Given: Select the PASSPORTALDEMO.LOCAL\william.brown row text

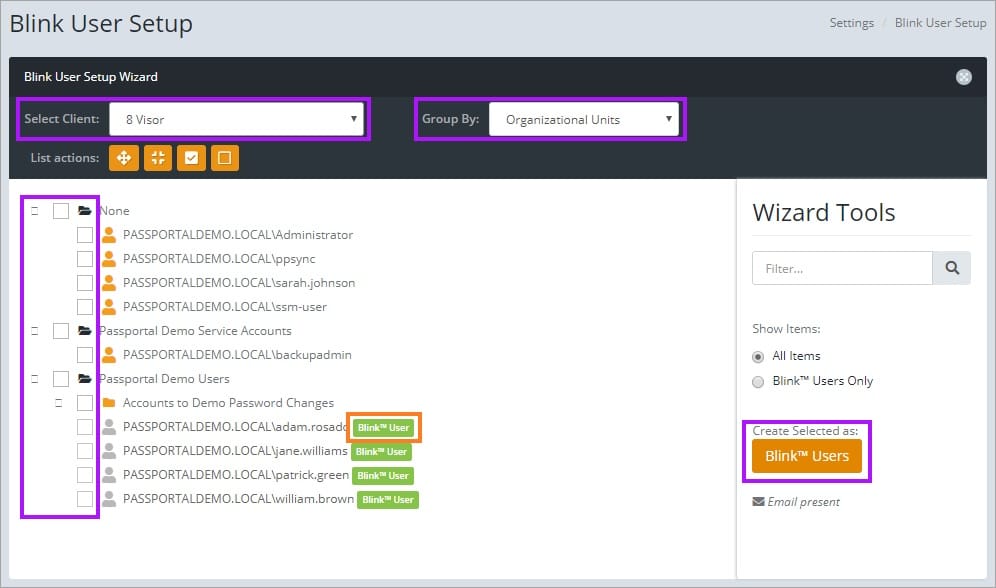Looking at the screenshot, I should (x=238, y=499).
